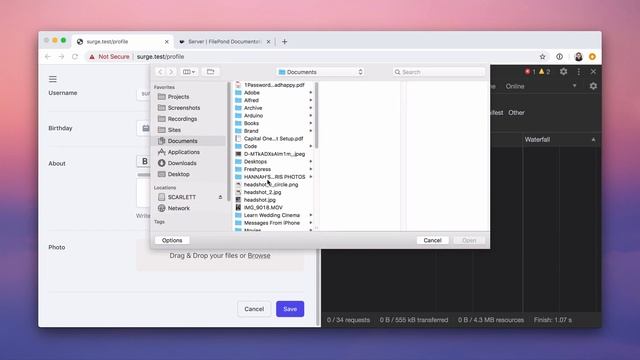Toggle bold in About editor
This screenshot has height=360, width=640.
pyautogui.click(x=144, y=161)
